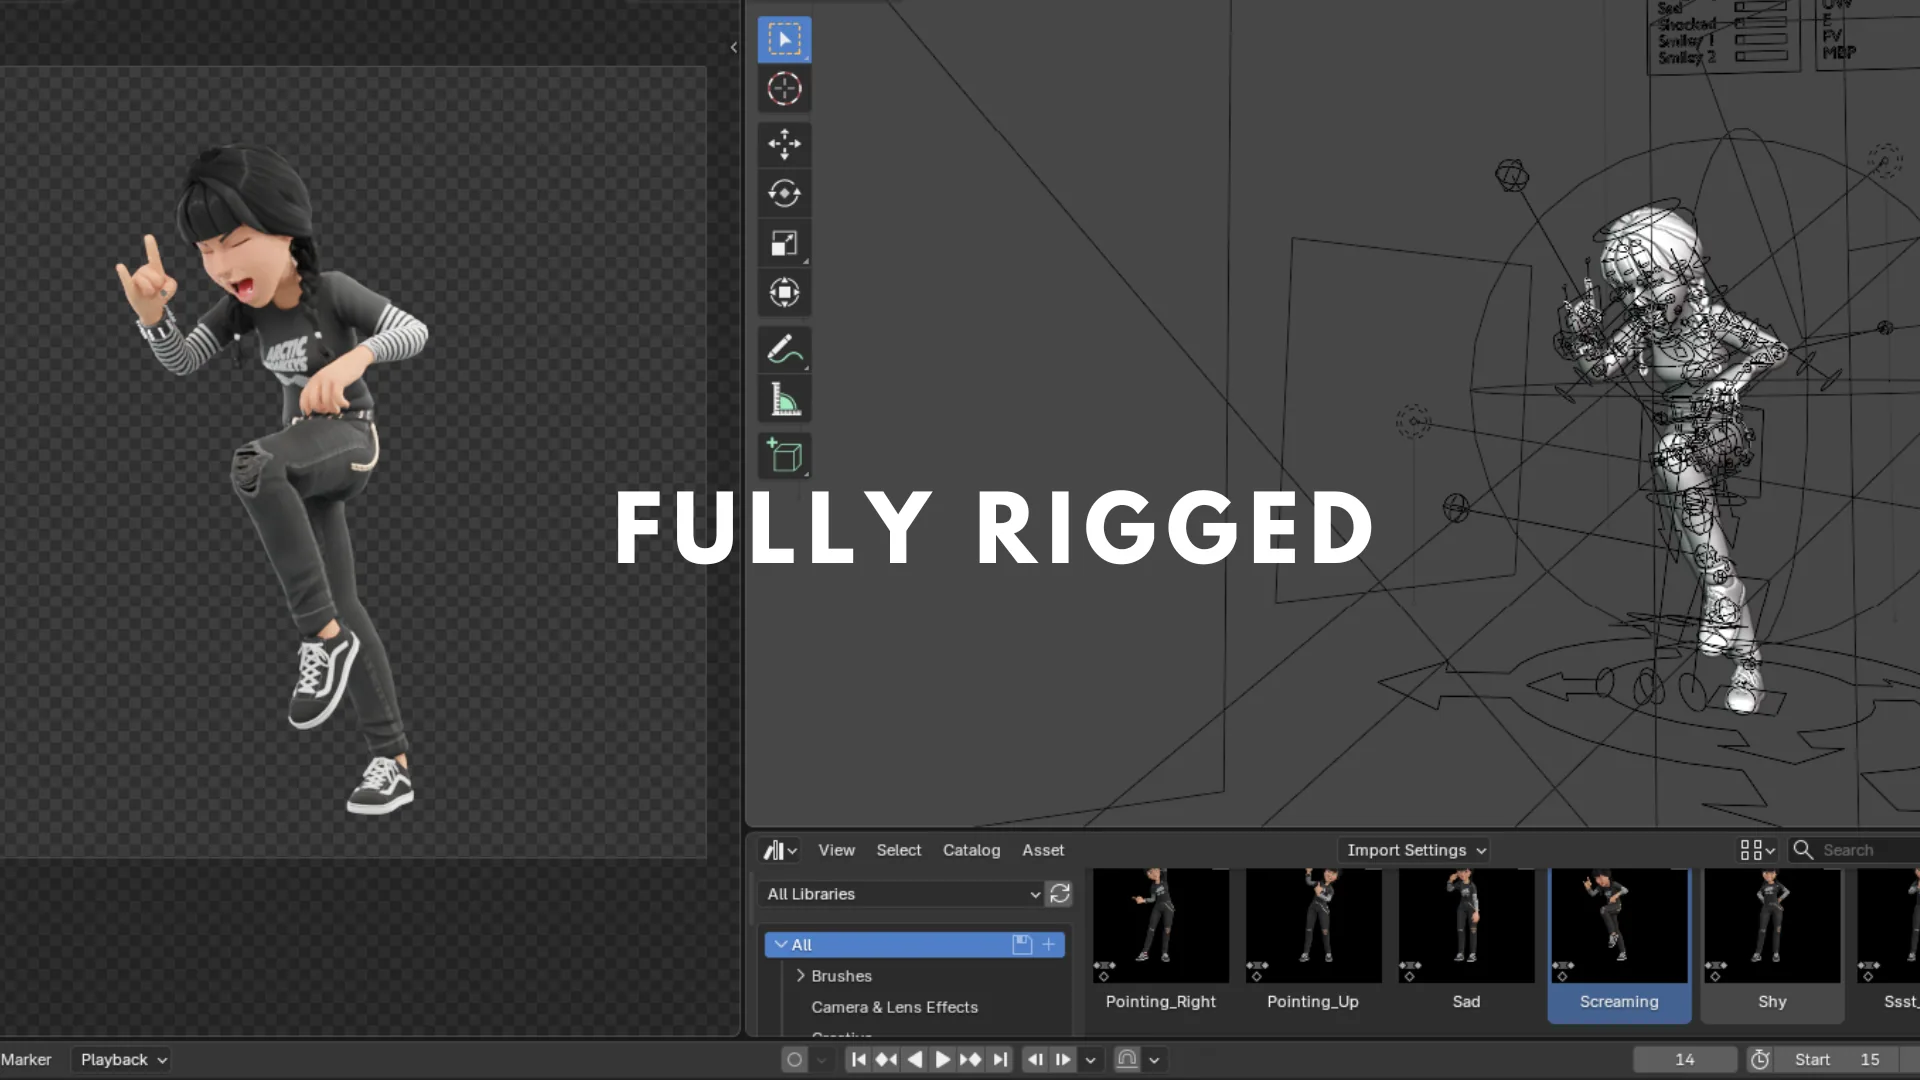Viewport: 1920px width, 1080px height.
Task: Pick the Rotate tool
Action: click(x=784, y=193)
